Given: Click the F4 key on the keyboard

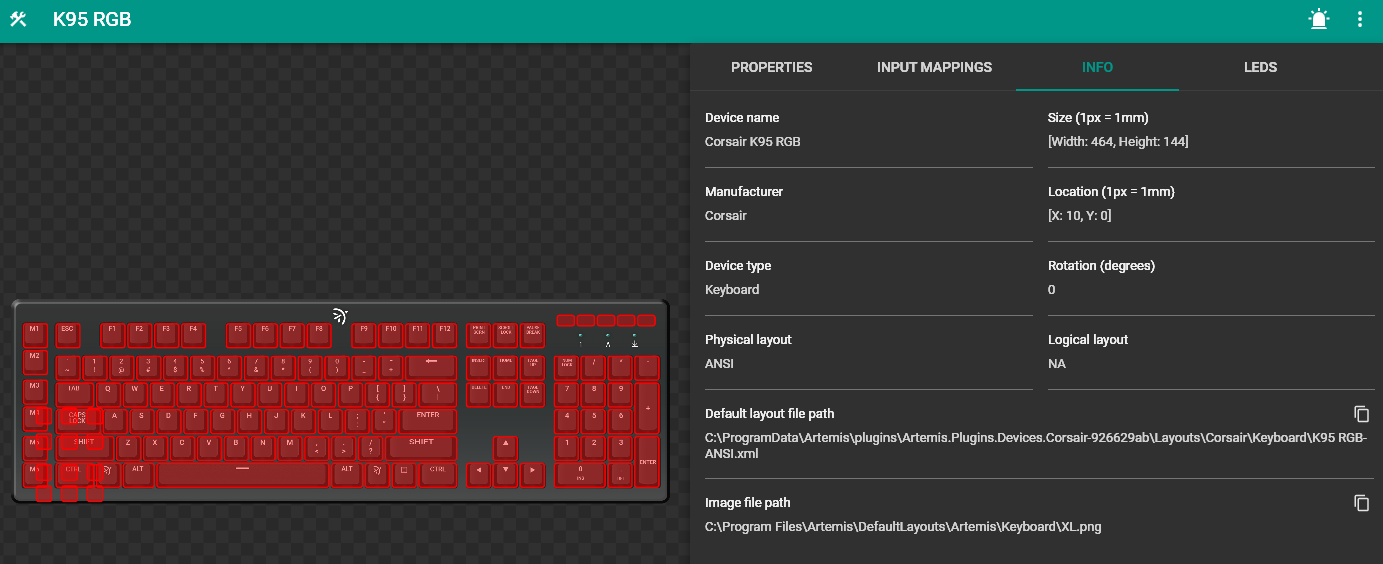Looking at the screenshot, I should 193,334.
